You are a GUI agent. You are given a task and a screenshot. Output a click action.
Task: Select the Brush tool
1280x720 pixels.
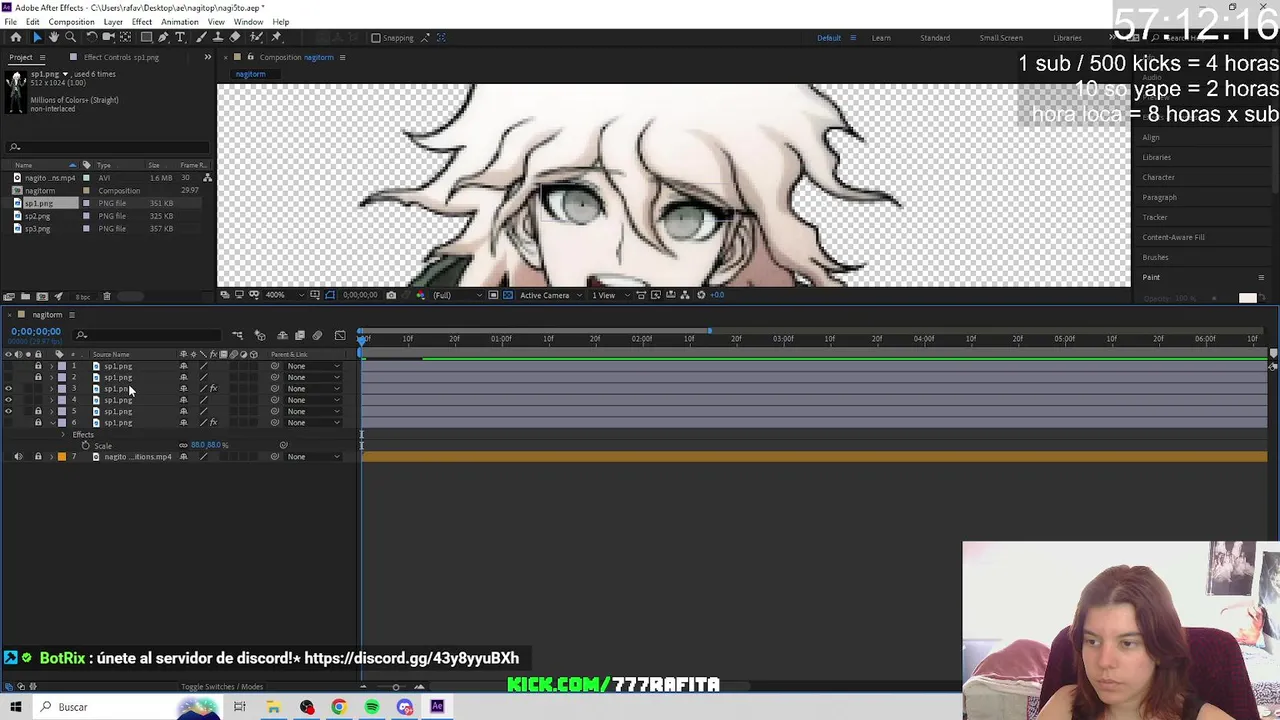tap(201, 37)
